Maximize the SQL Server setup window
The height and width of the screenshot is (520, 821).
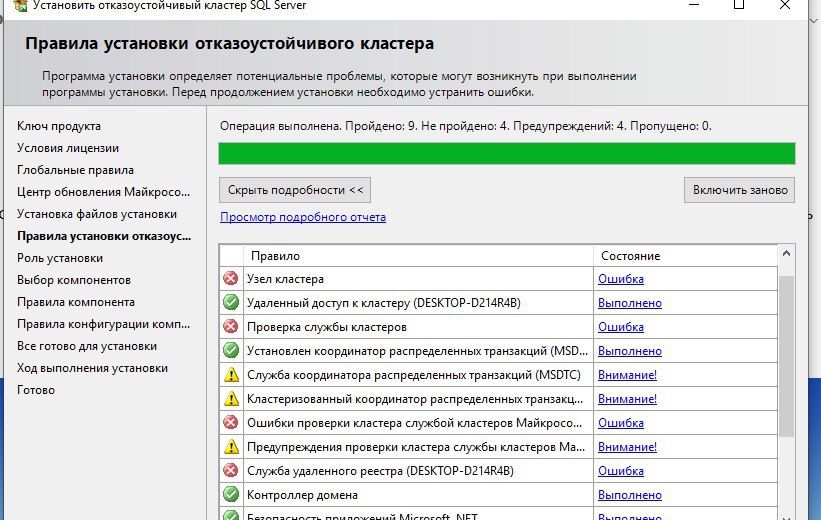pos(739,5)
